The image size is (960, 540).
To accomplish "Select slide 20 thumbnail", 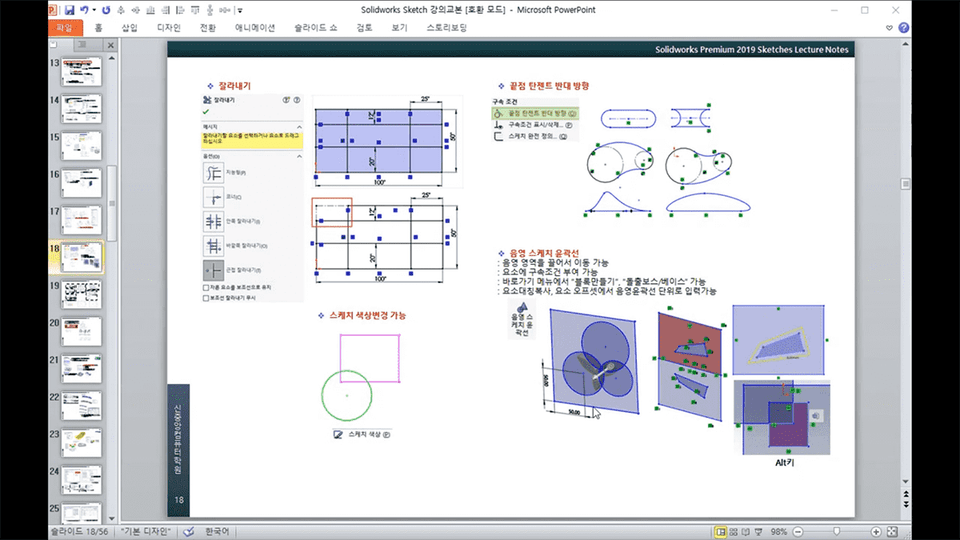I will pos(81,332).
